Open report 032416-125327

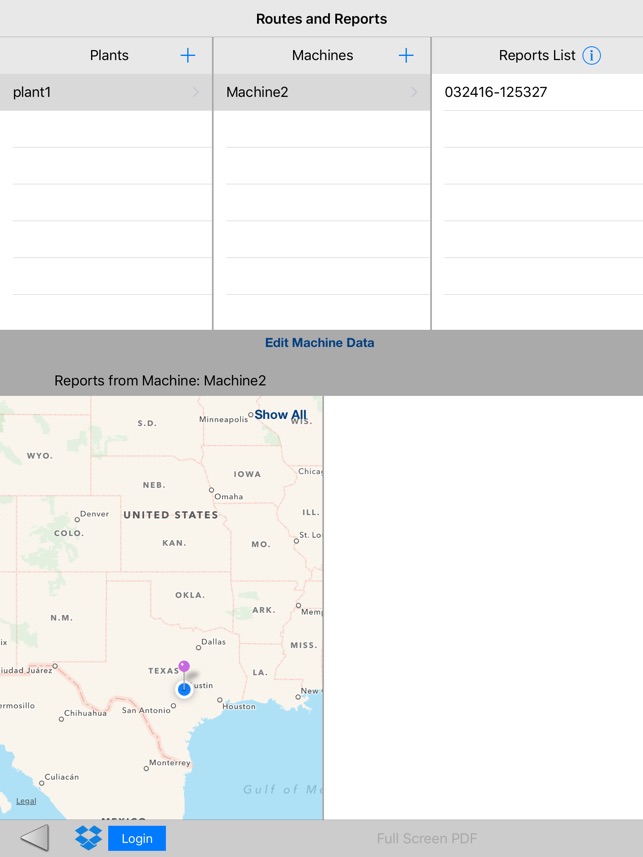pyautogui.click(x=537, y=92)
